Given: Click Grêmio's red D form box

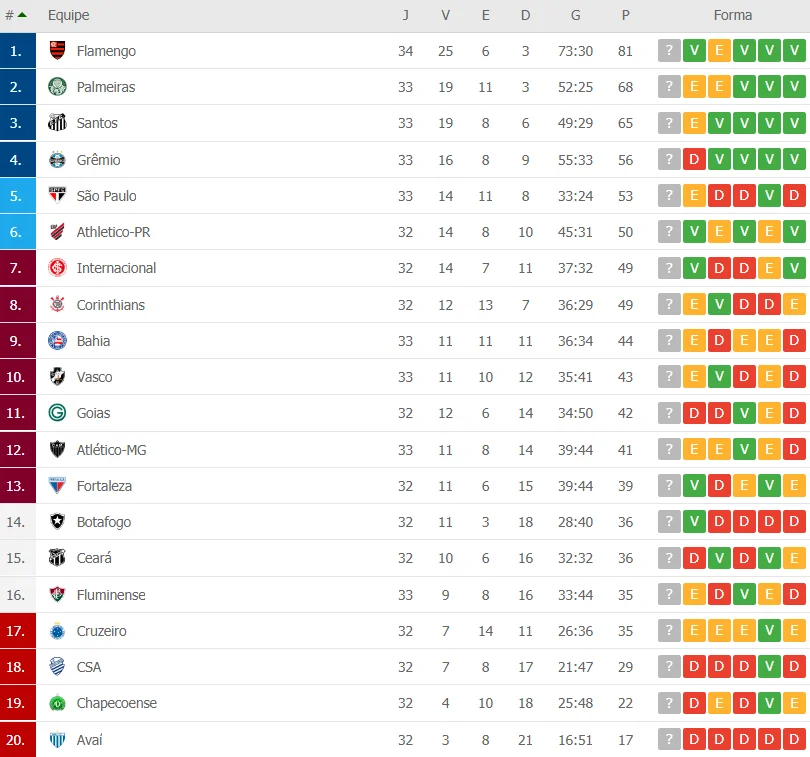Looking at the screenshot, I should 694,160.
